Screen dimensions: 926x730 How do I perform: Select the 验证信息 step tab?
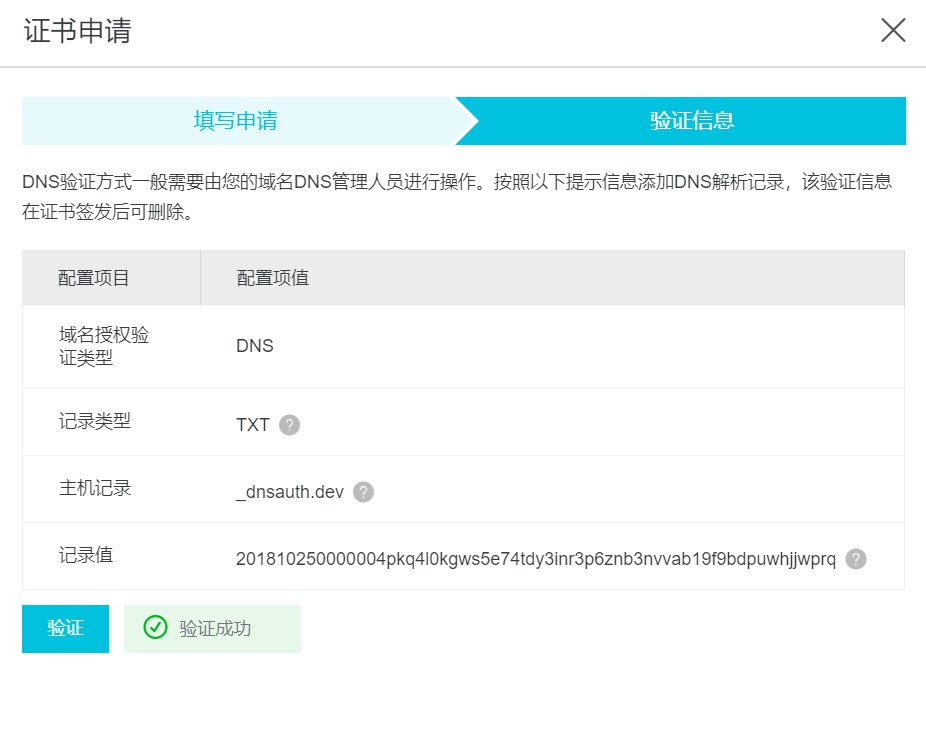(692, 121)
